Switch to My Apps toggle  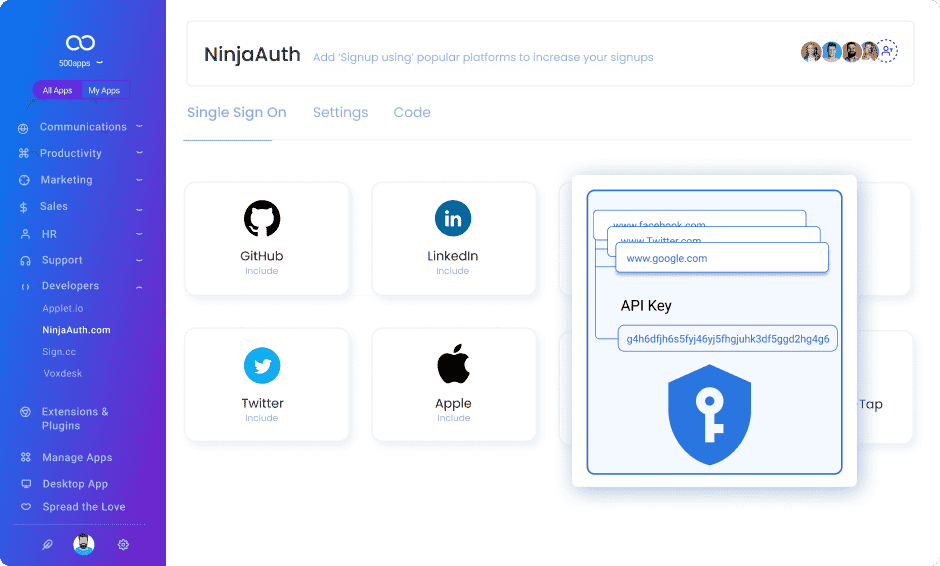click(x=104, y=91)
